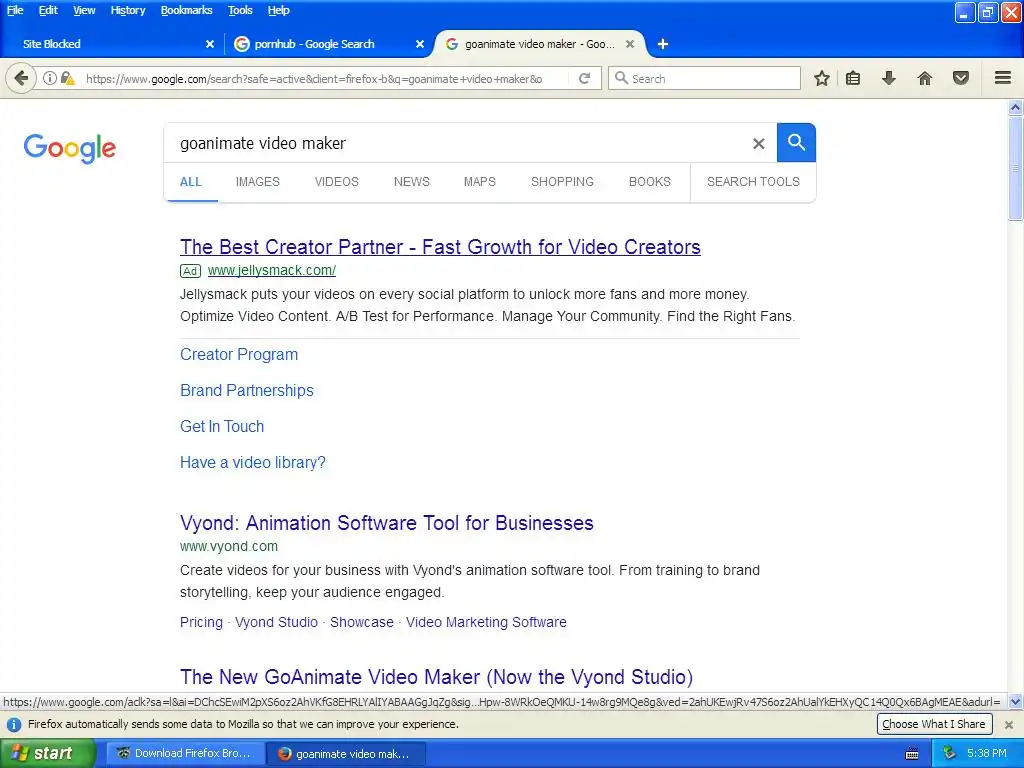Screen dimensions: 1024x768
Task: Click the info icon in notification bar
Action: click(14, 724)
